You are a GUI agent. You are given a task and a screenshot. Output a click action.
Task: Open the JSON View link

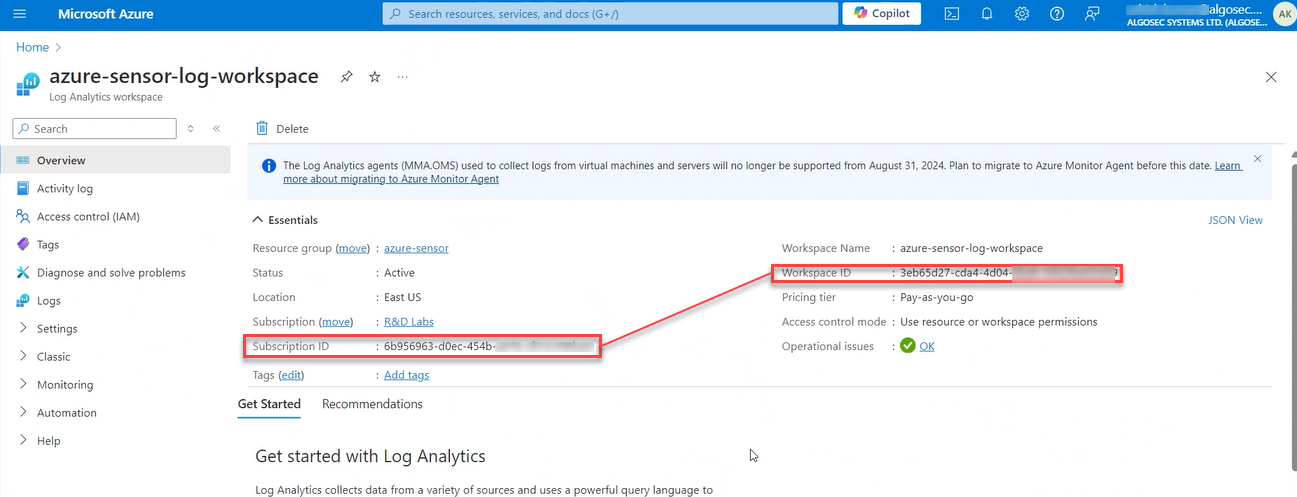[x=1235, y=220]
